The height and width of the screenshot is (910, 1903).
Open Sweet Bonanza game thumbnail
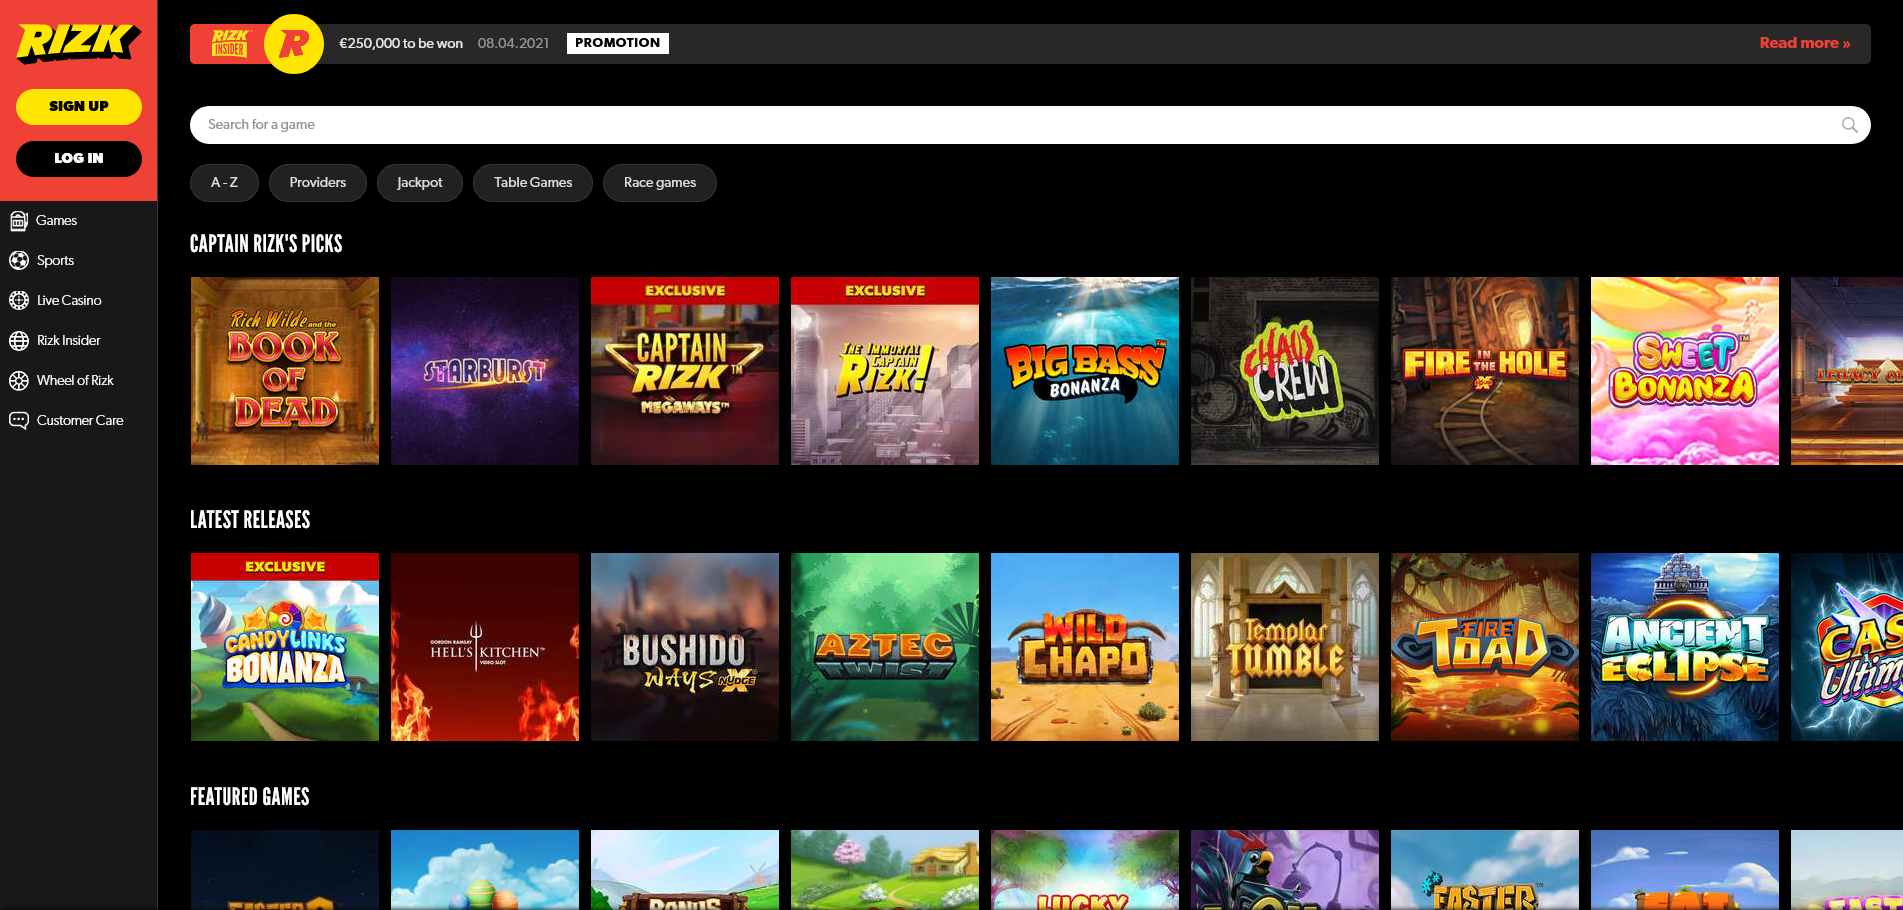1685,371
